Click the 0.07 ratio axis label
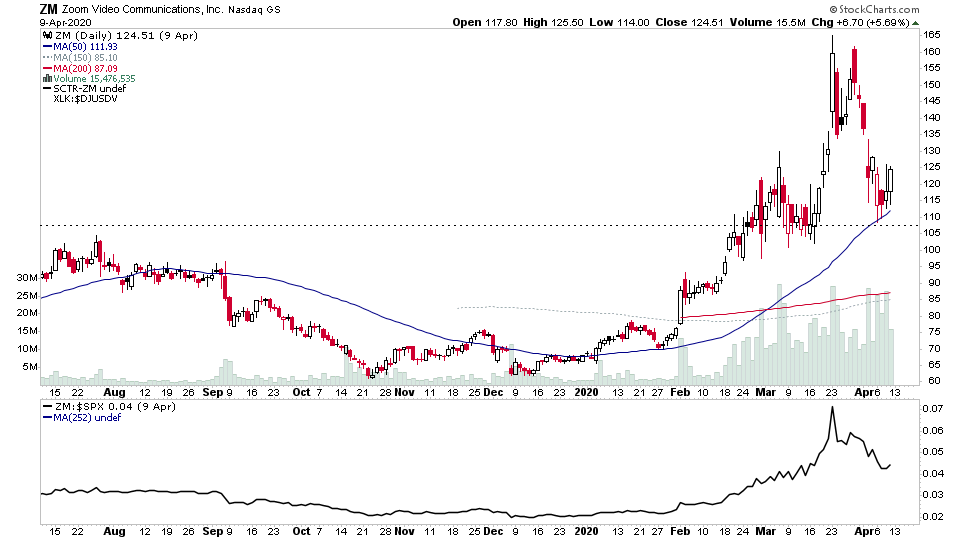 coord(934,409)
